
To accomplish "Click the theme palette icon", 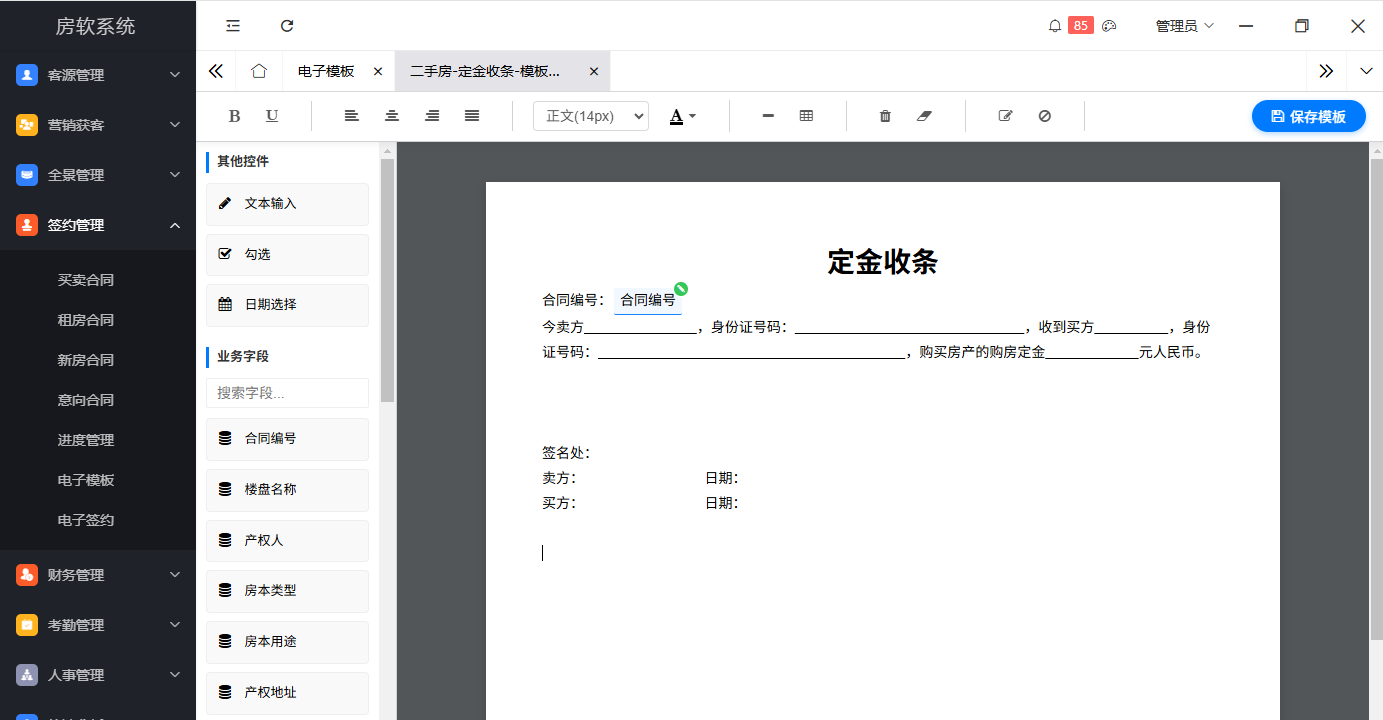I will pos(1109,26).
